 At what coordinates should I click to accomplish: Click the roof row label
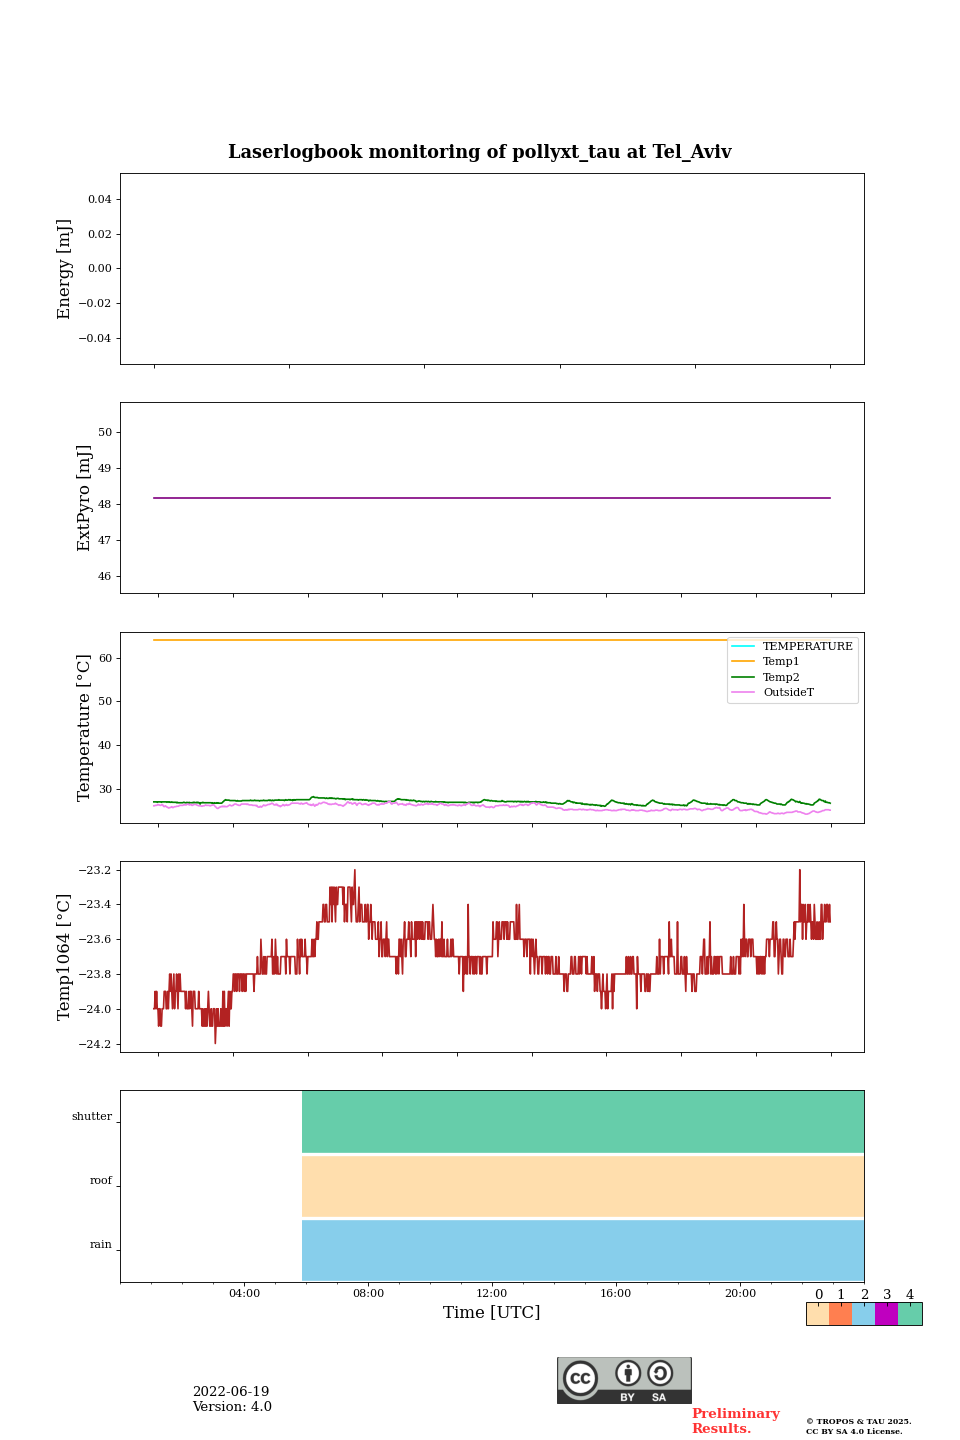coord(101,1181)
